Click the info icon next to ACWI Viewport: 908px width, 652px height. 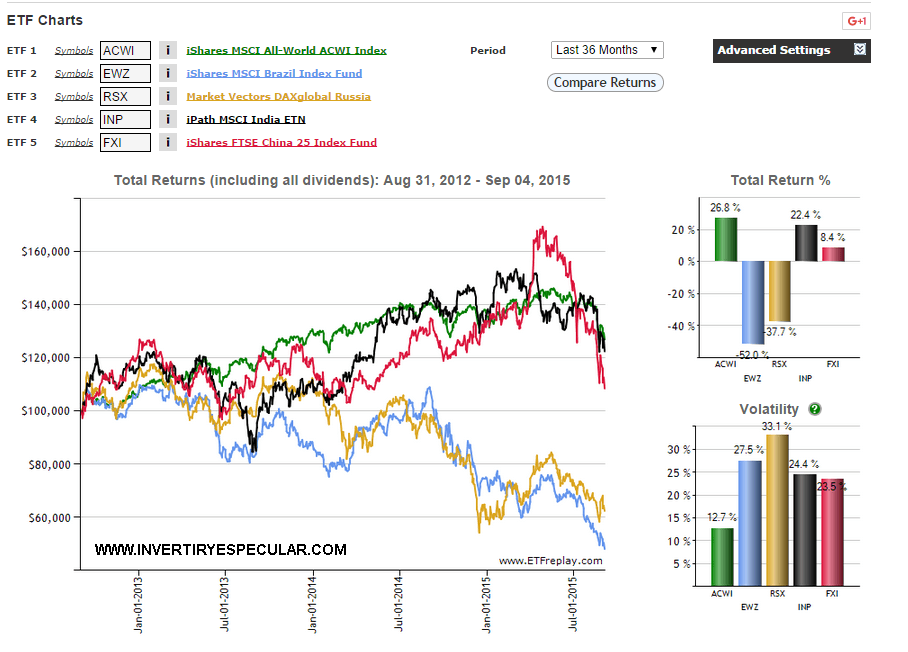click(x=168, y=50)
